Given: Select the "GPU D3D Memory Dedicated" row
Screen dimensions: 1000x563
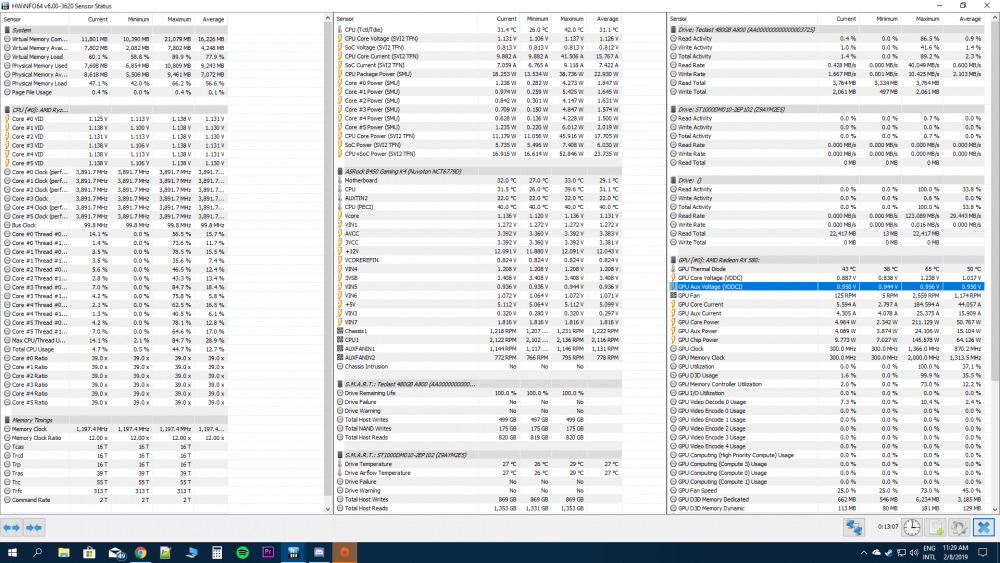Looking at the screenshot, I should 827,499.
